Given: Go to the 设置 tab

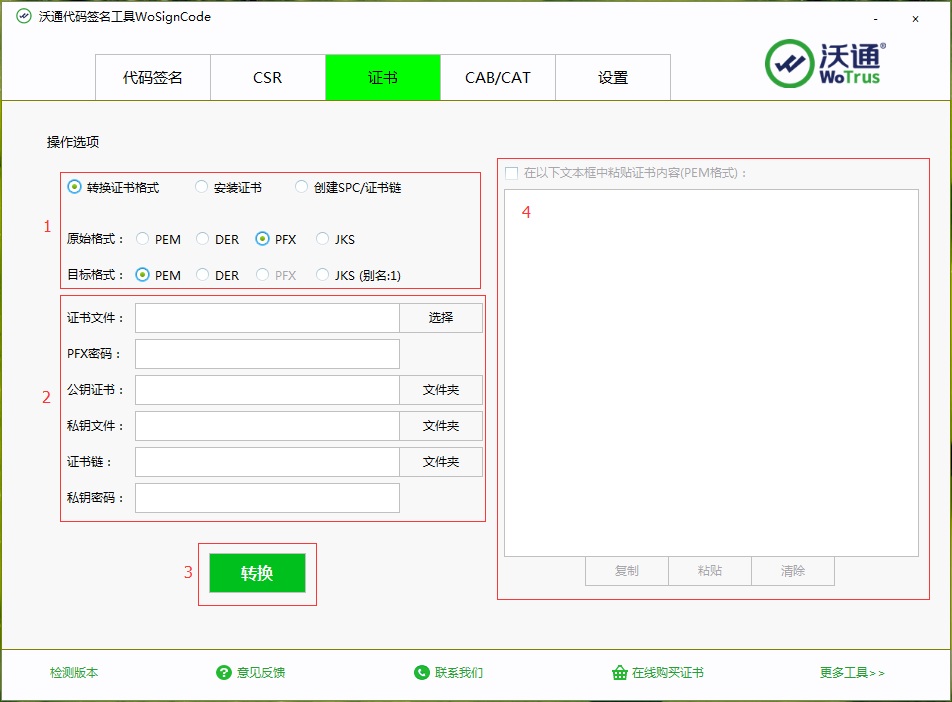Looking at the screenshot, I should click(612, 78).
